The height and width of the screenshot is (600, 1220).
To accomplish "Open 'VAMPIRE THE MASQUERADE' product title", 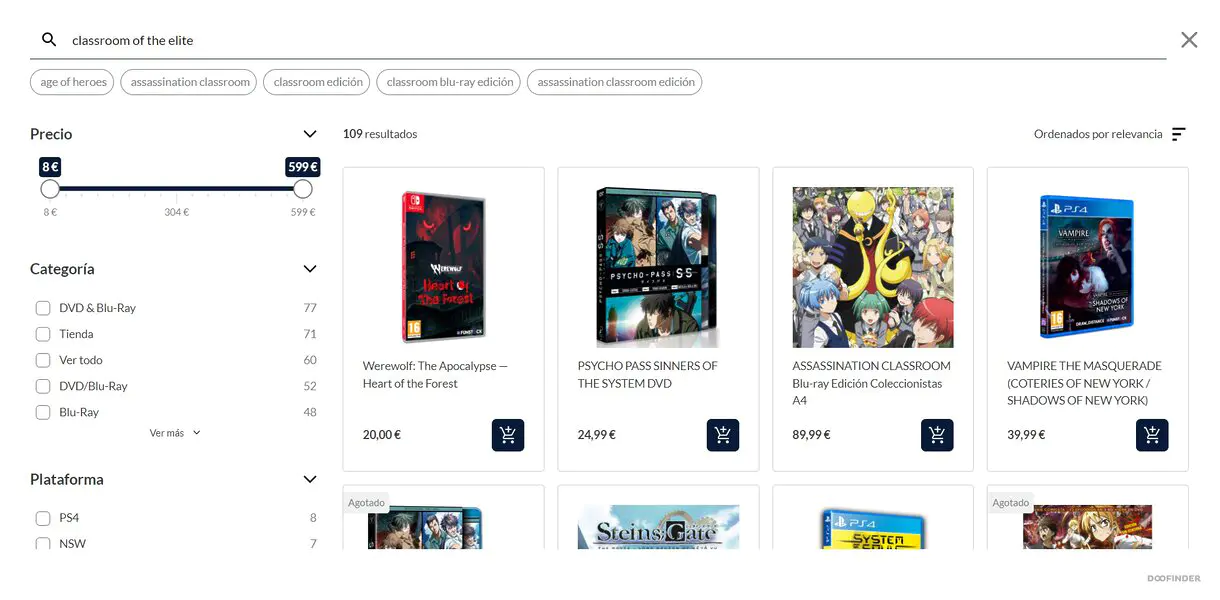I will pyautogui.click(x=1085, y=383).
